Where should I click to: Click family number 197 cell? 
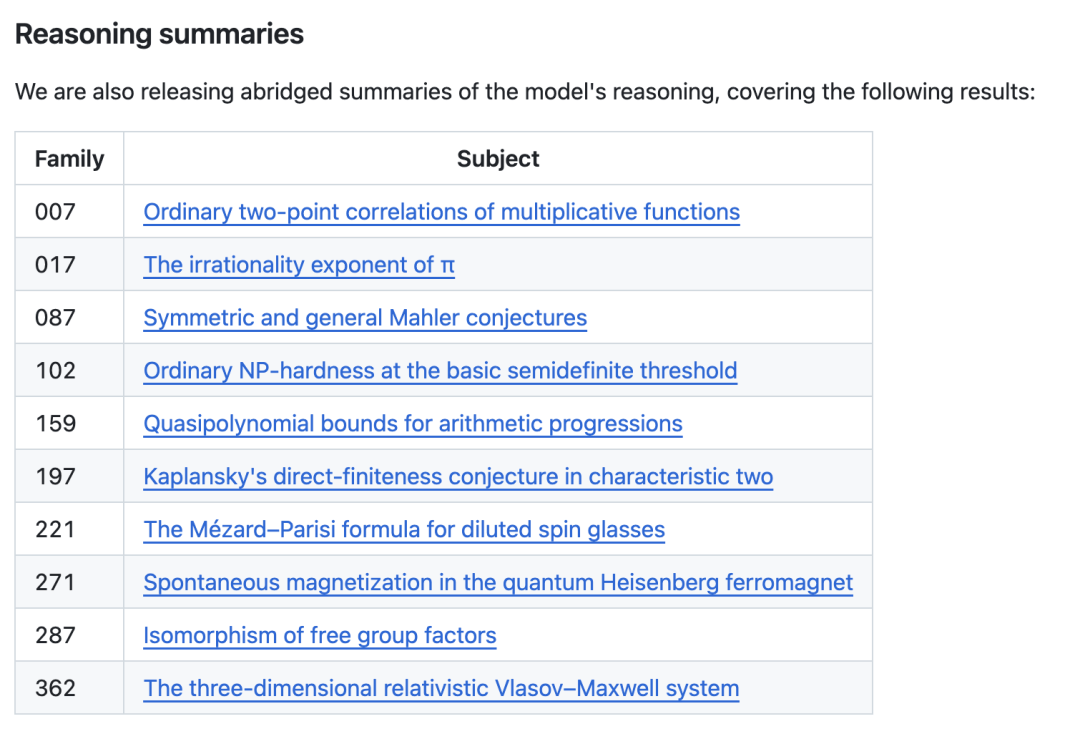70,477
